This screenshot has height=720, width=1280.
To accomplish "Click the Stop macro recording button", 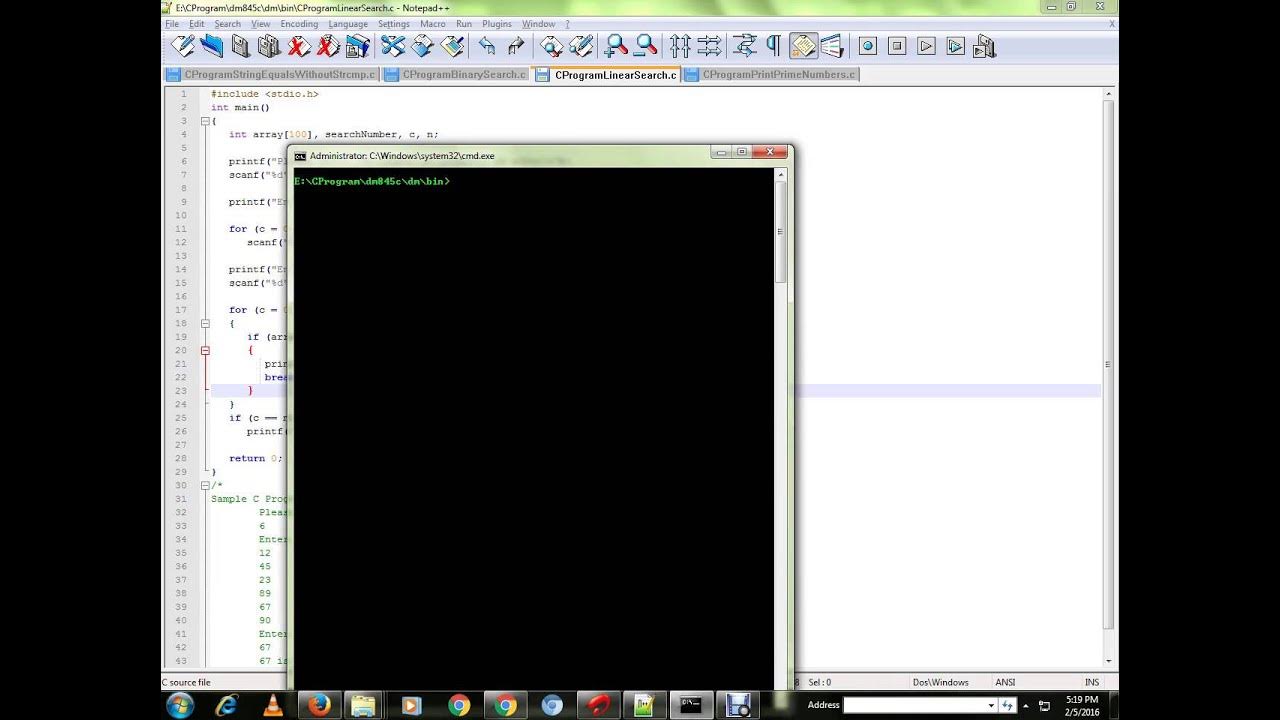I will coord(897,46).
